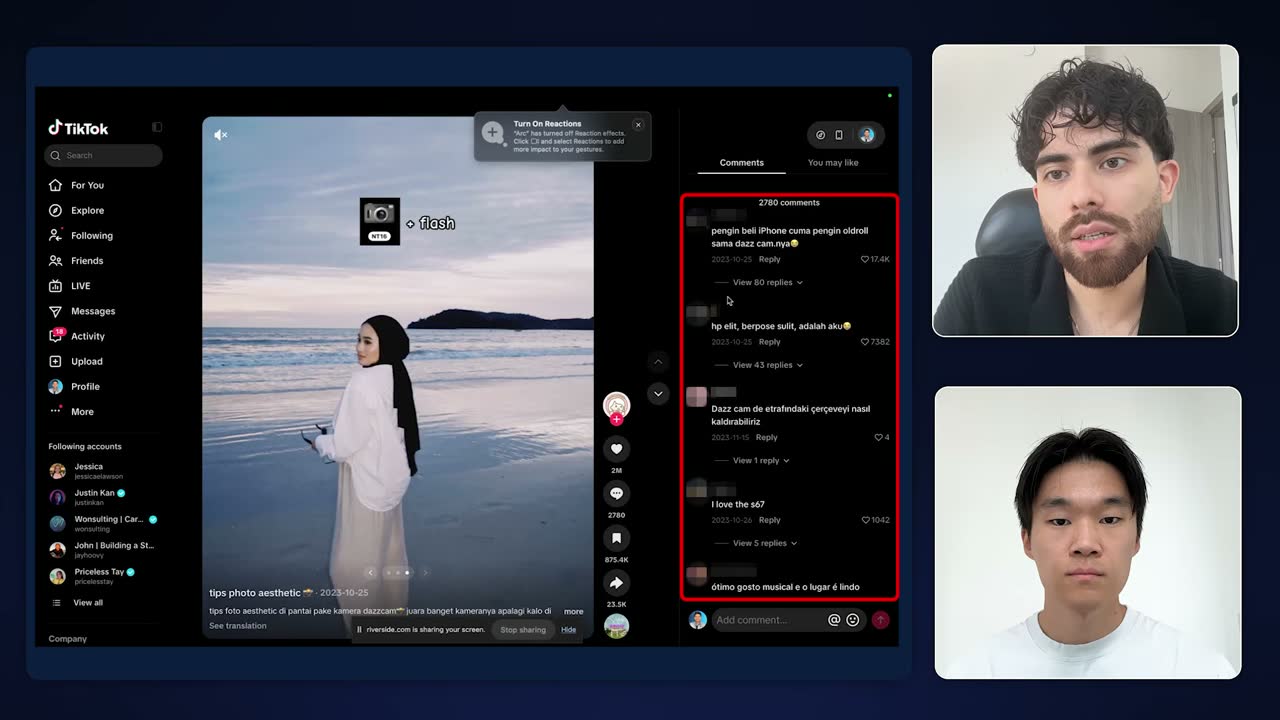Post comment with the red arrow button
The width and height of the screenshot is (1280, 720).
pyautogui.click(x=881, y=620)
